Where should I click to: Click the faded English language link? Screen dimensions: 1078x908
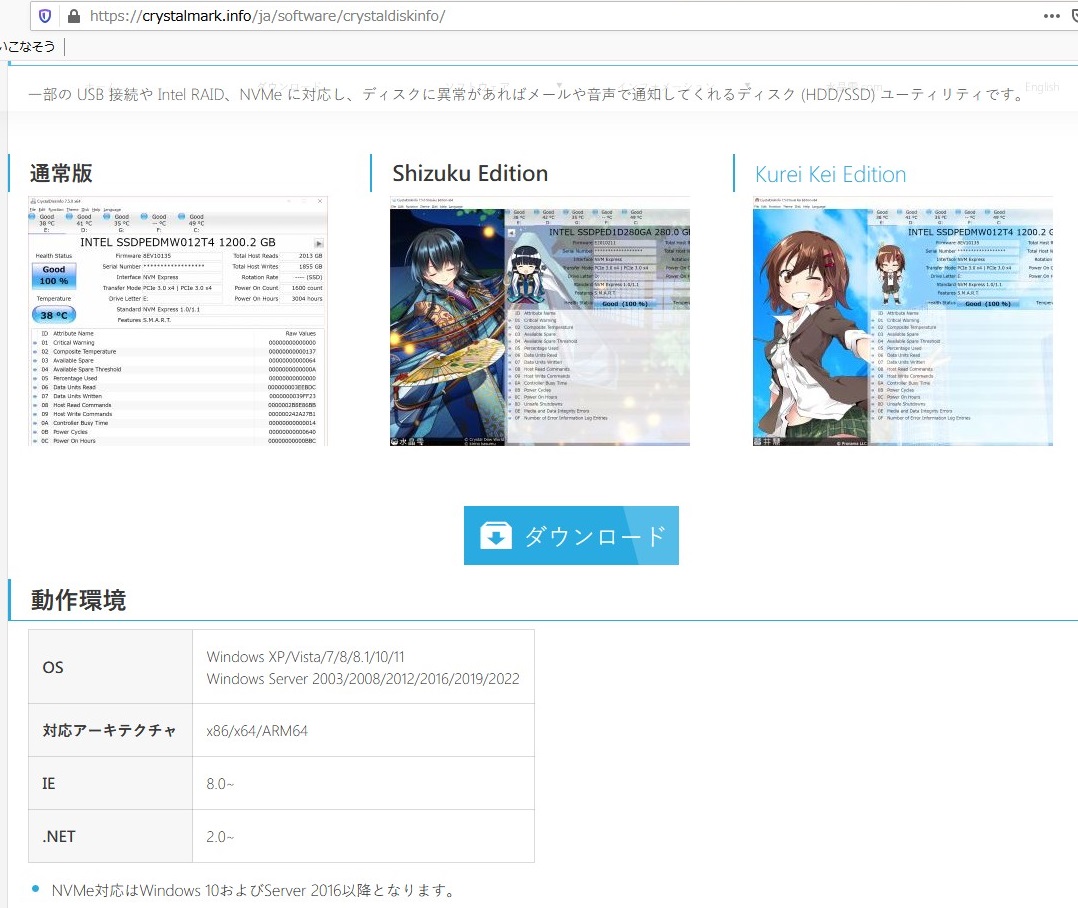click(x=1042, y=87)
